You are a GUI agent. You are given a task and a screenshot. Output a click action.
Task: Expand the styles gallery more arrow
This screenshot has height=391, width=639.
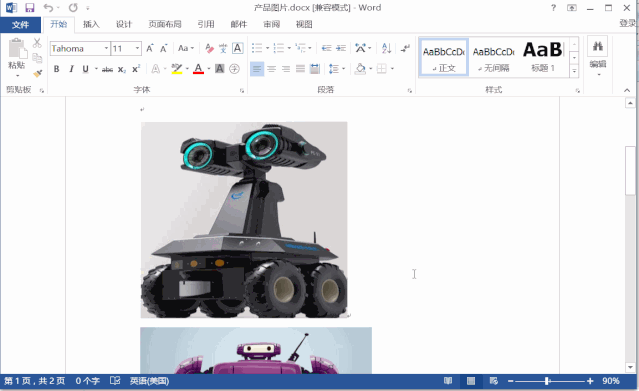[x=574, y=72]
